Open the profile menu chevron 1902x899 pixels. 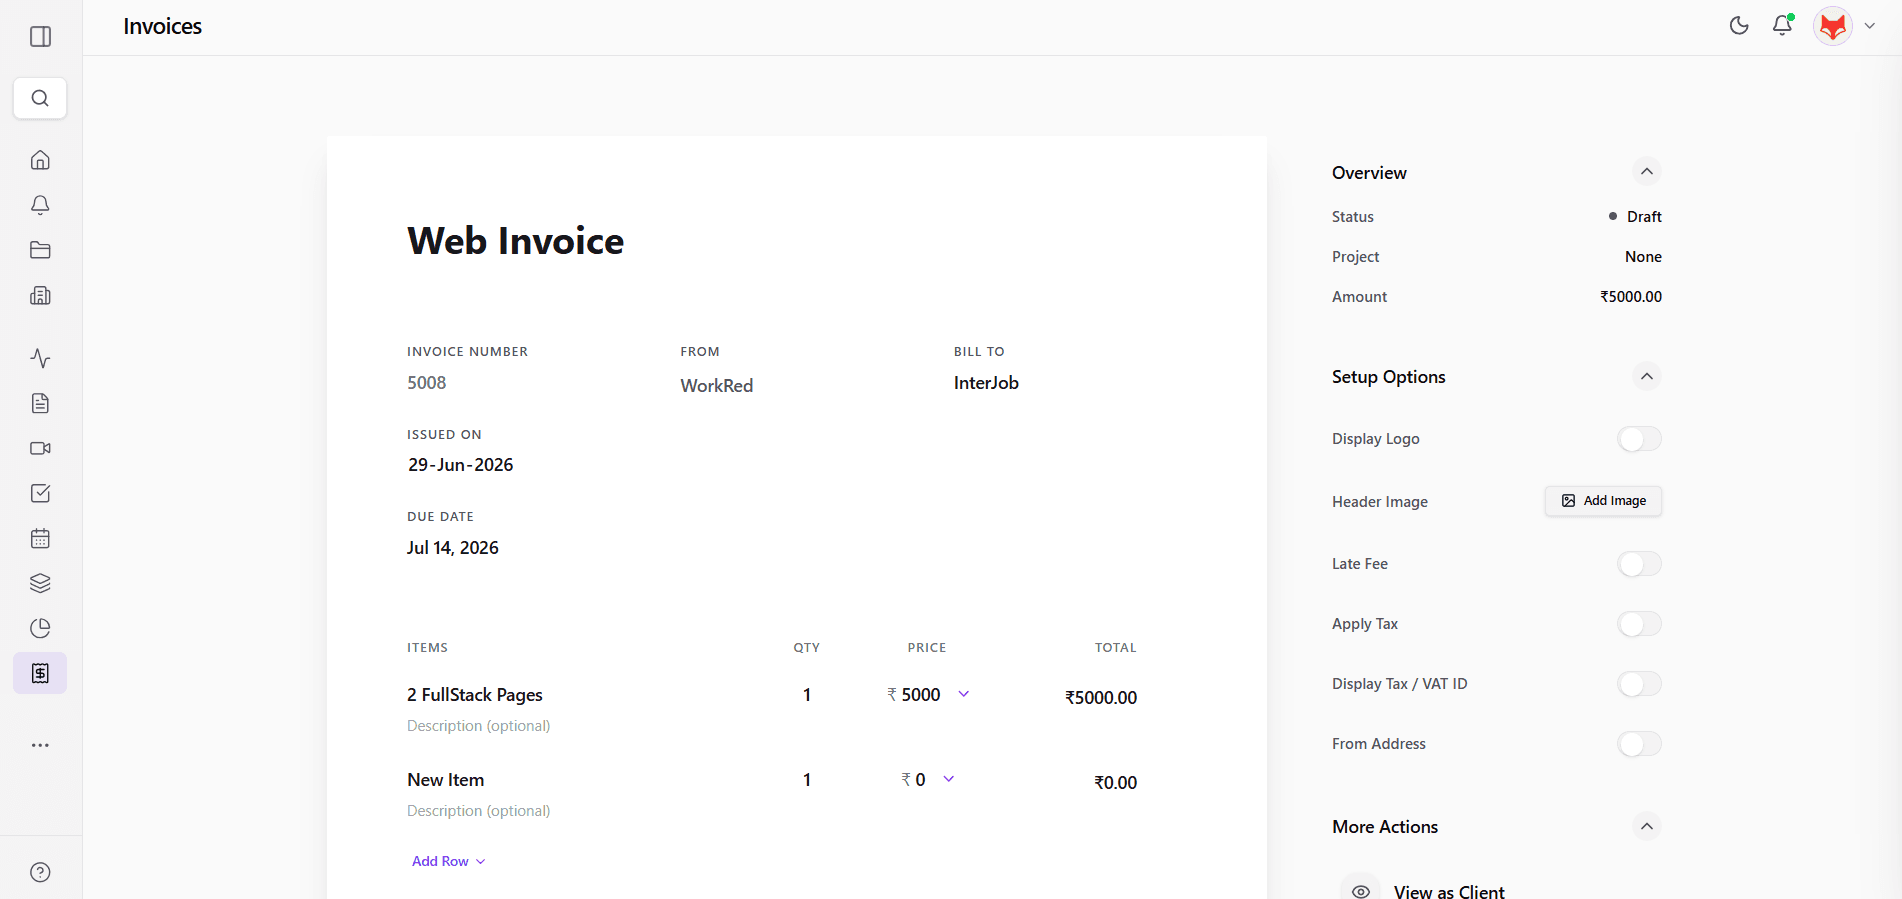coord(1869,26)
